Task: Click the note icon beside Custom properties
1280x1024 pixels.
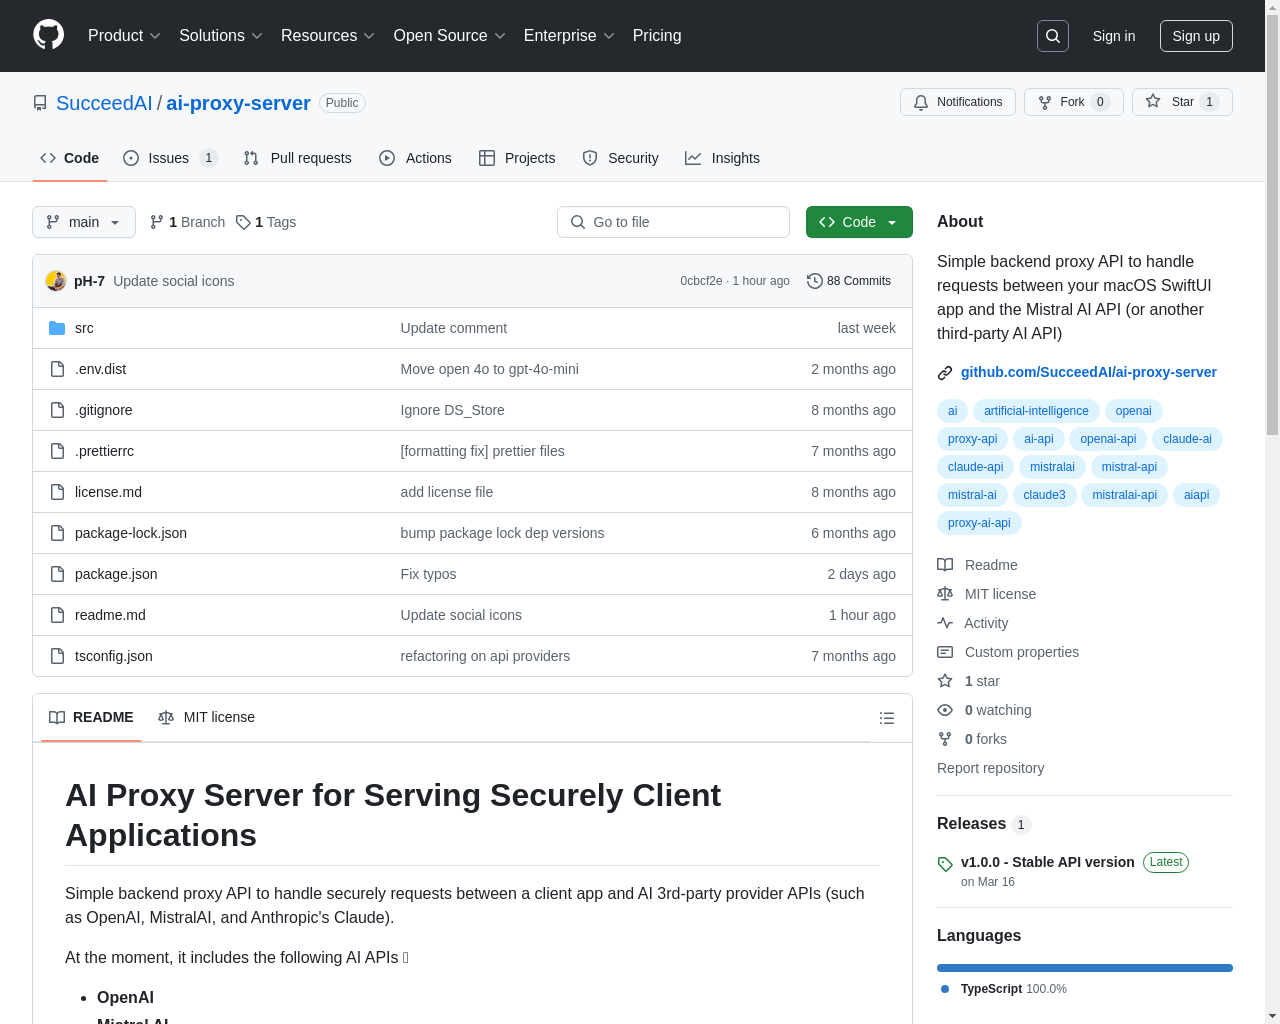Action: (x=945, y=652)
